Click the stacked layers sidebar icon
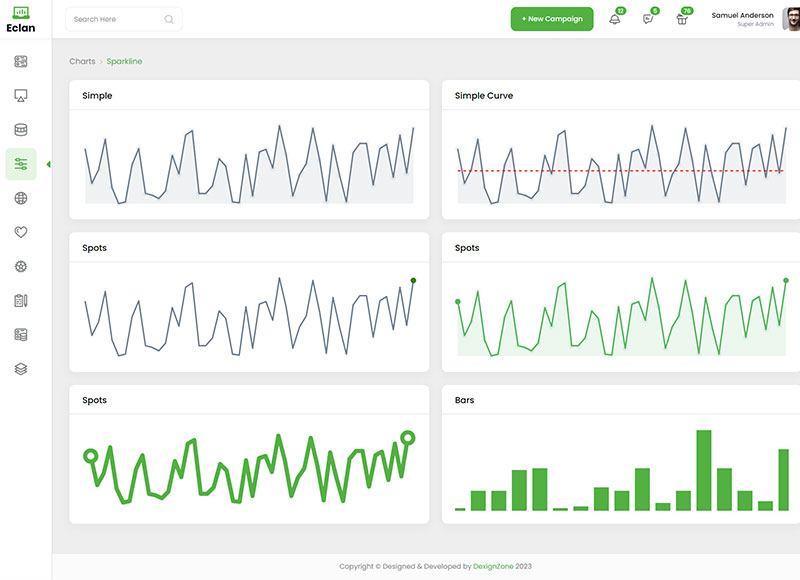This screenshot has width=800, height=580. pyautogui.click(x=21, y=368)
